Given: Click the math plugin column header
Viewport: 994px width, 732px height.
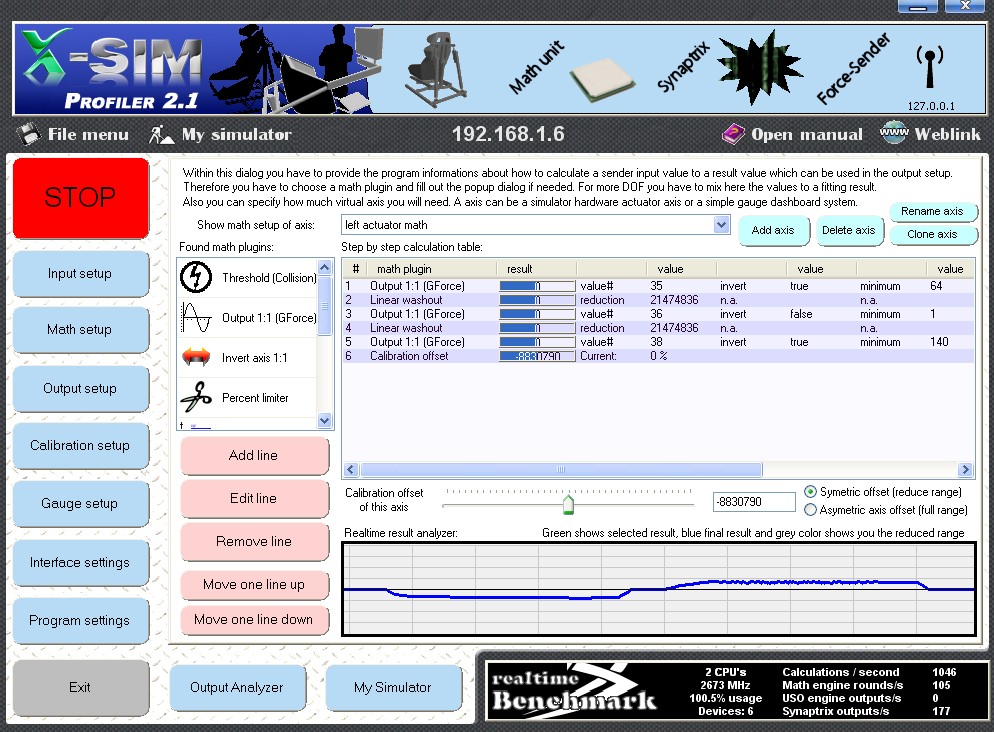Looking at the screenshot, I should (x=433, y=269).
